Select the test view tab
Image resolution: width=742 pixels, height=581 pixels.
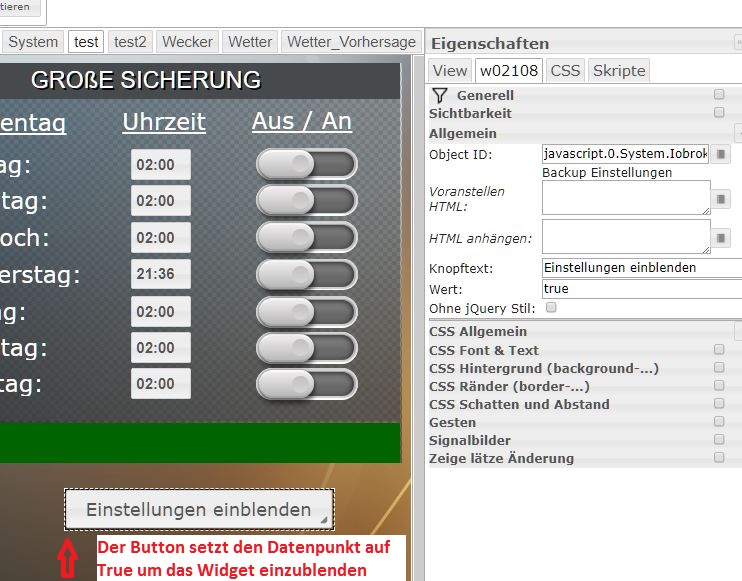coord(86,42)
